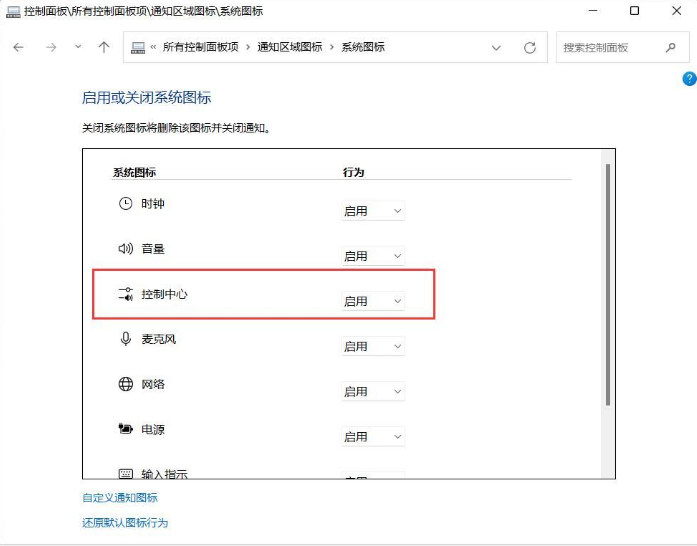The height and width of the screenshot is (546, 697).
Task: Click the clock (时钟) icon
Action: 125,203
